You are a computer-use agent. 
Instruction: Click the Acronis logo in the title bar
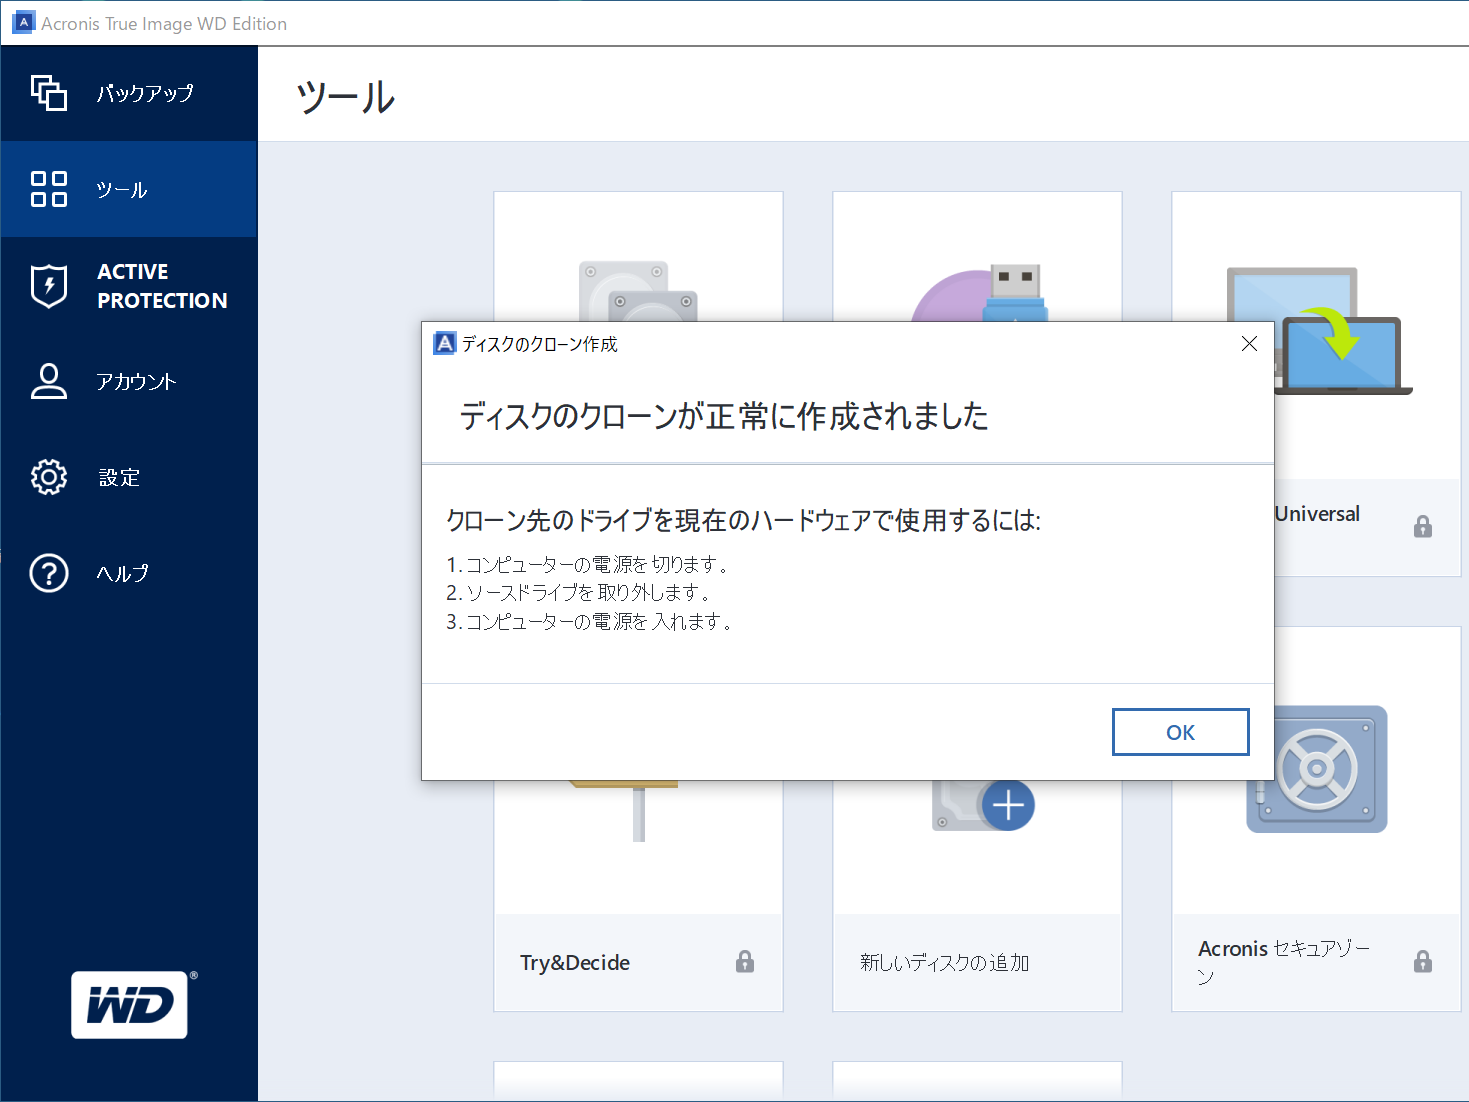(23, 21)
